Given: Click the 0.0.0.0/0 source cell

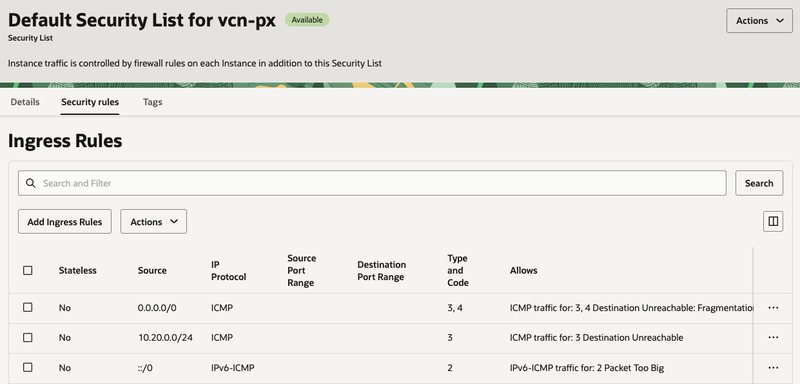Looking at the screenshot, I should 157,308.
